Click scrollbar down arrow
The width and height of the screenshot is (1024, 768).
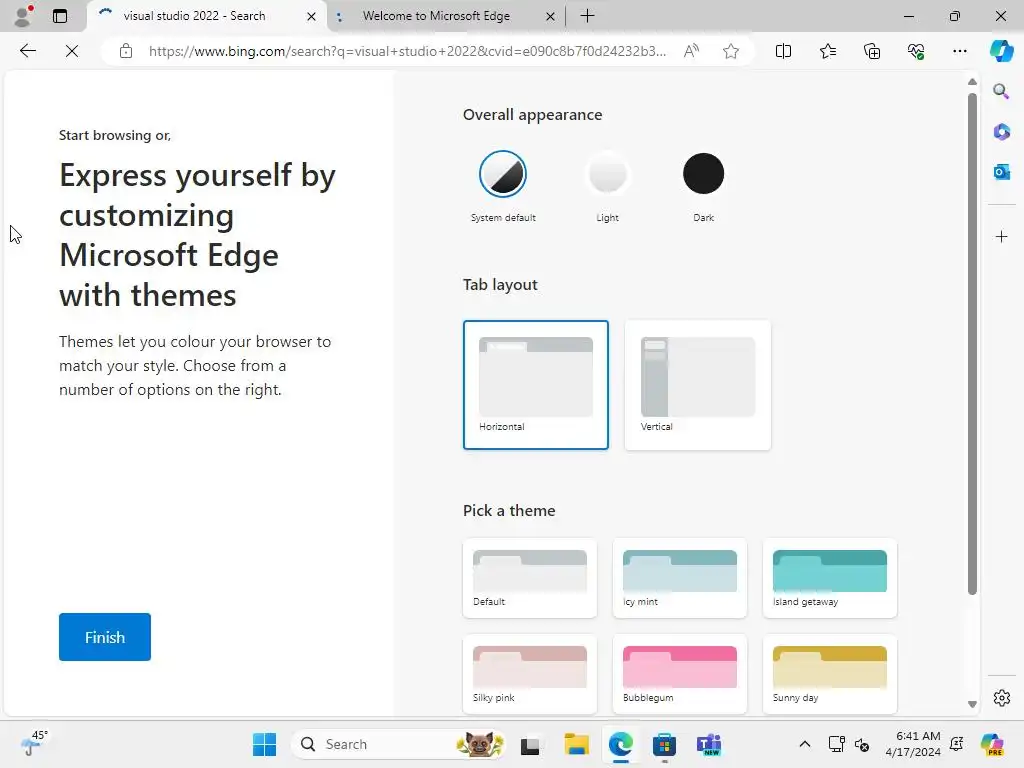click(x=972, y=705)
